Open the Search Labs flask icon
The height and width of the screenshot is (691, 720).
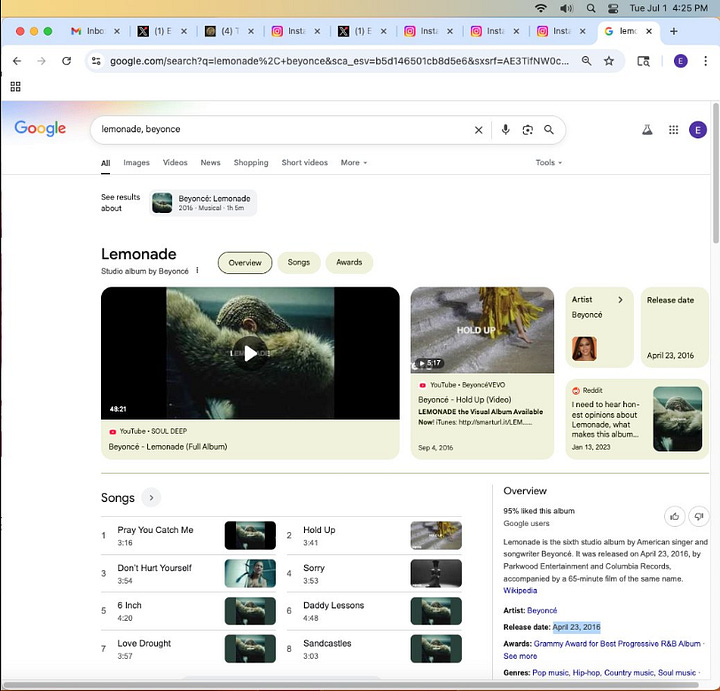pyautogui.click(x=647, y=130)
